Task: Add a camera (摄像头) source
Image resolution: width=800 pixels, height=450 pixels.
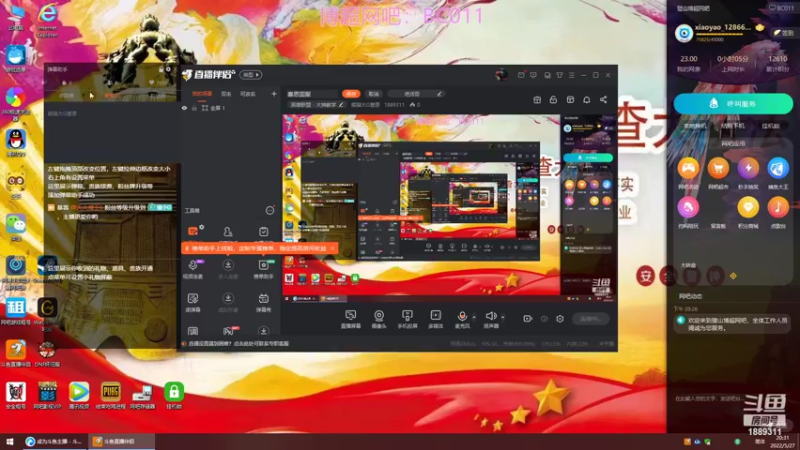Action: coord(379,318)
